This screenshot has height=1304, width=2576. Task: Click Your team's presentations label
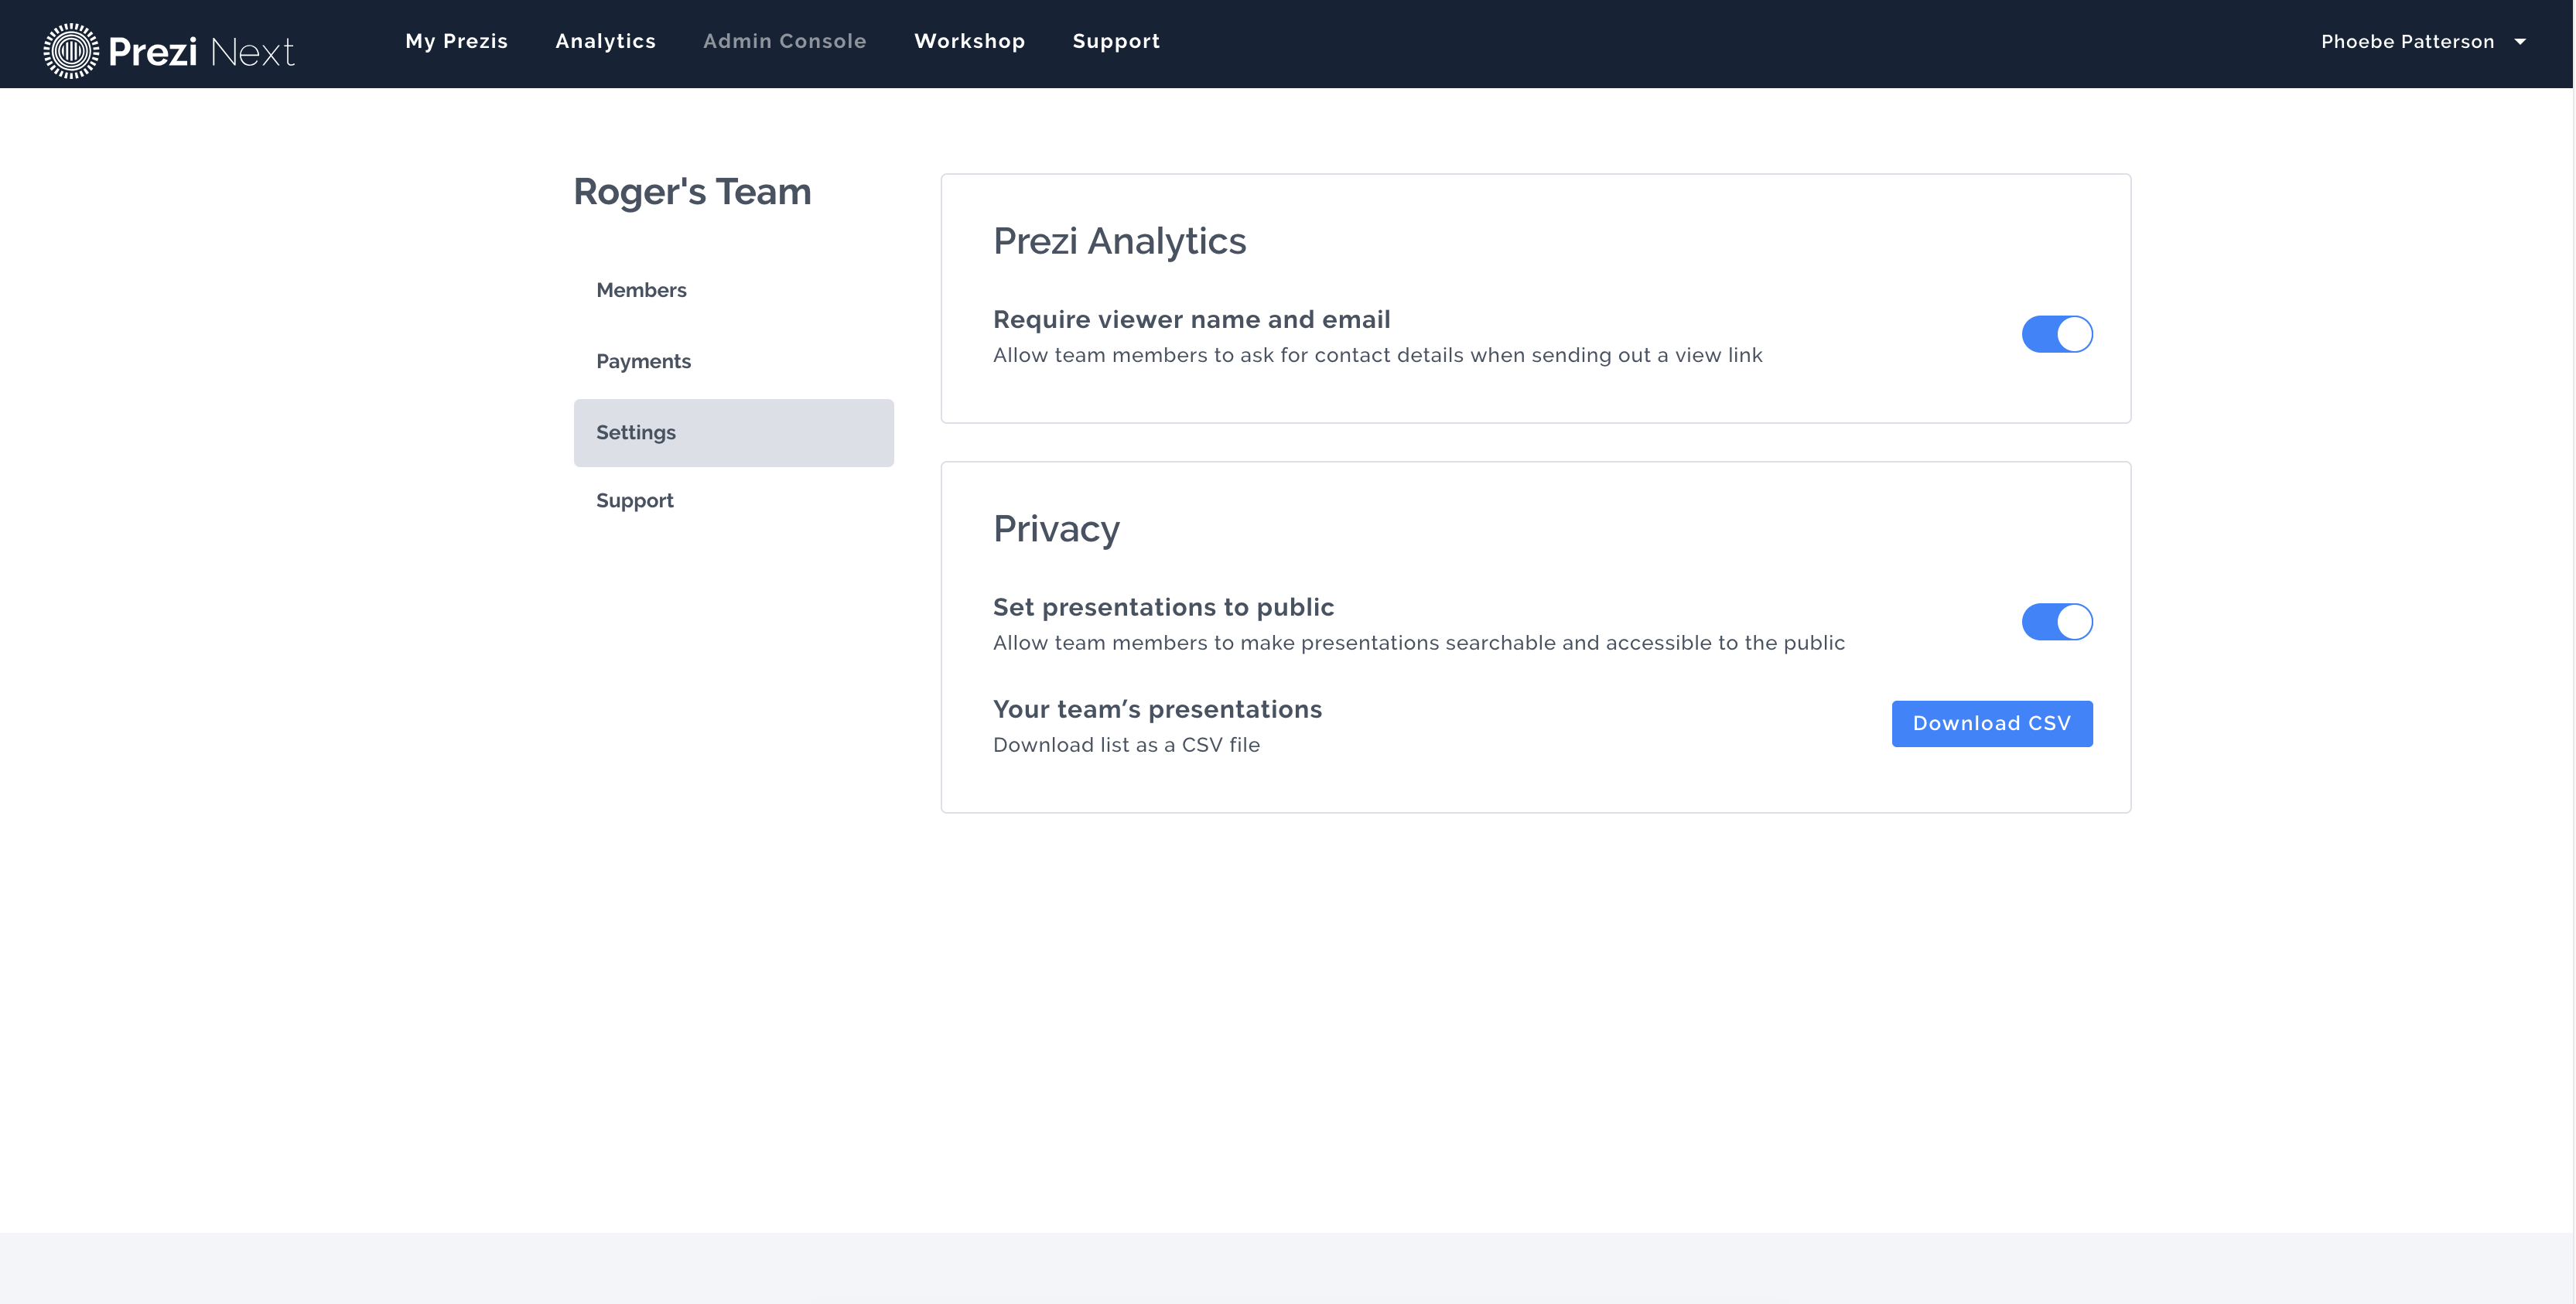tap(1157, 709)
